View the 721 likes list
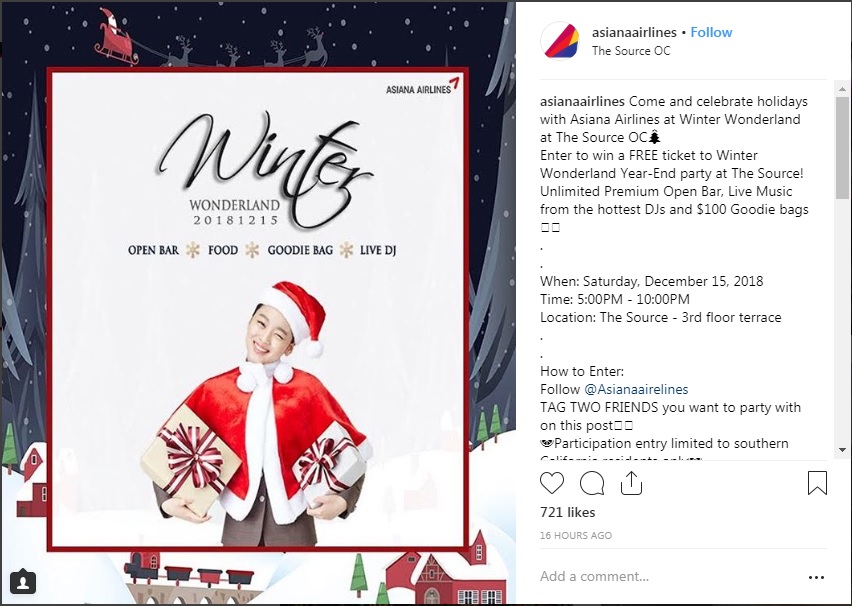This screenshot has height=606, width=852. click(x=567, y=513)
